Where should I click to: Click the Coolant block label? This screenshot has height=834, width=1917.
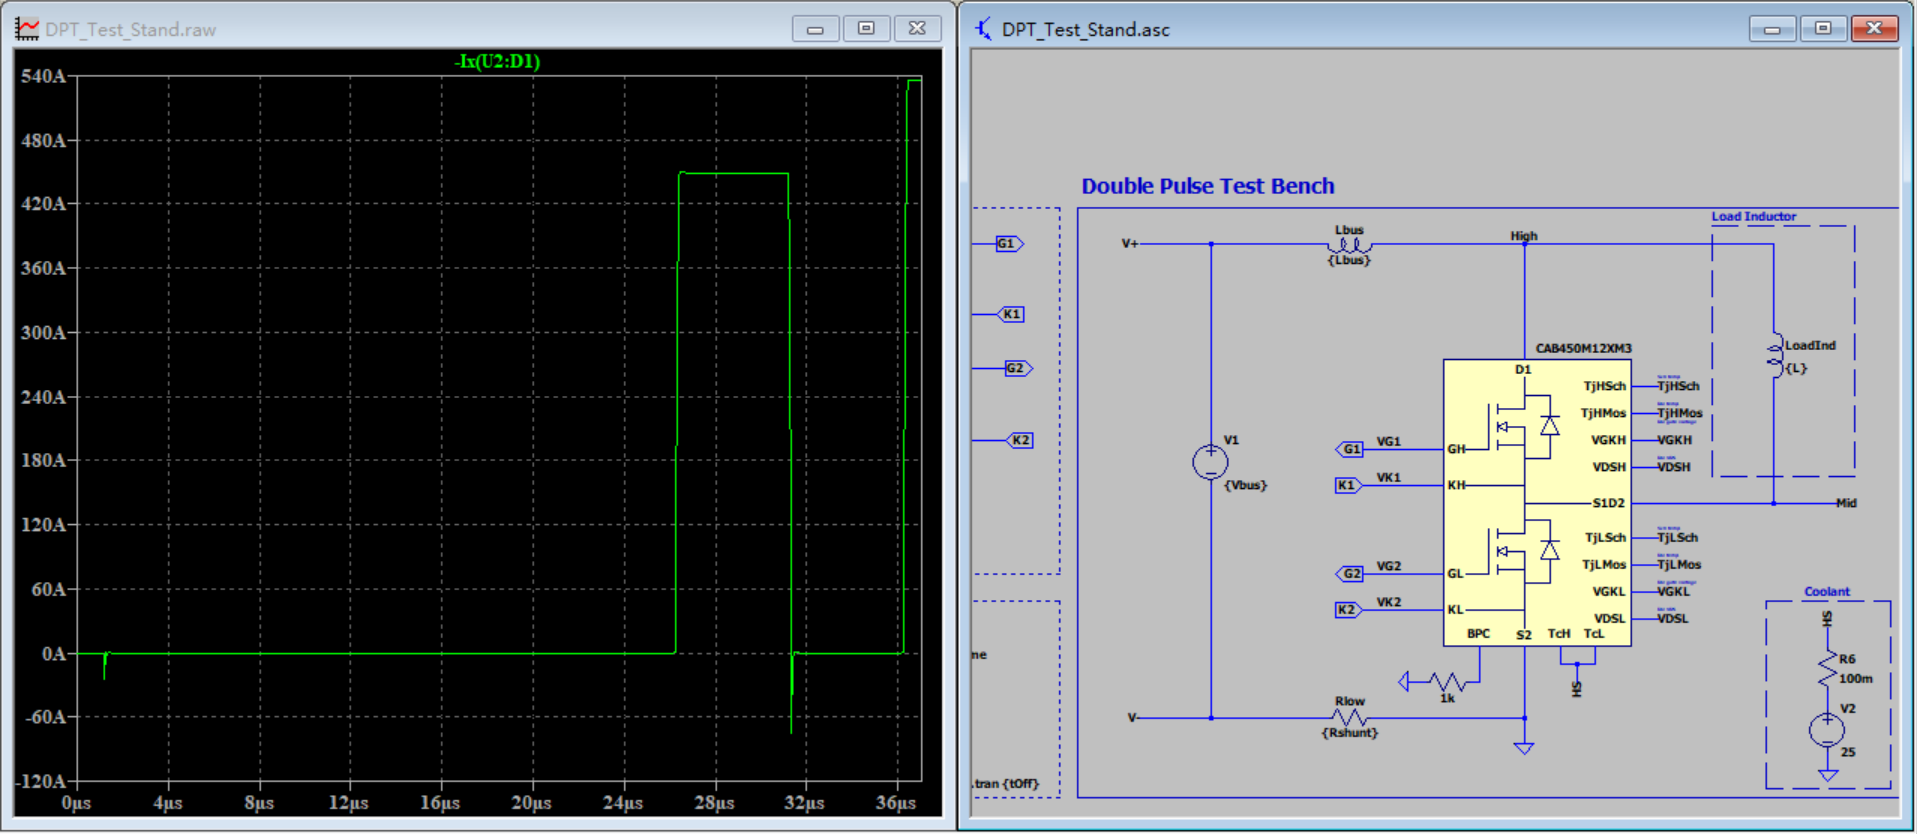coord(1826,592)
